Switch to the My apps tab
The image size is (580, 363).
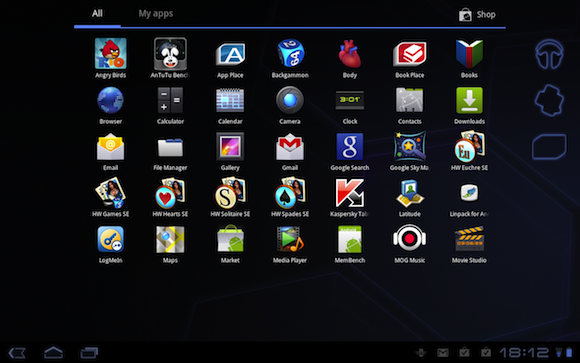point(156,14)
